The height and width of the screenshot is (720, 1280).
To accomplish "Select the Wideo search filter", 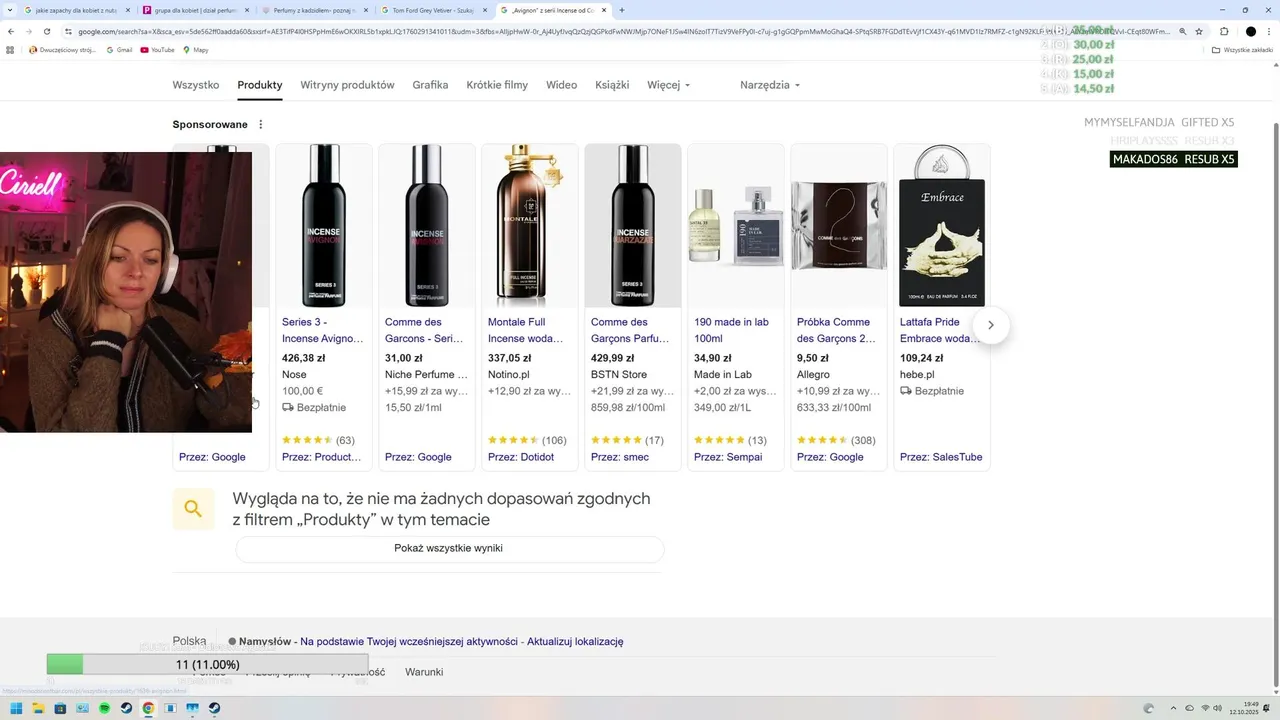I will tap(561, 85).
